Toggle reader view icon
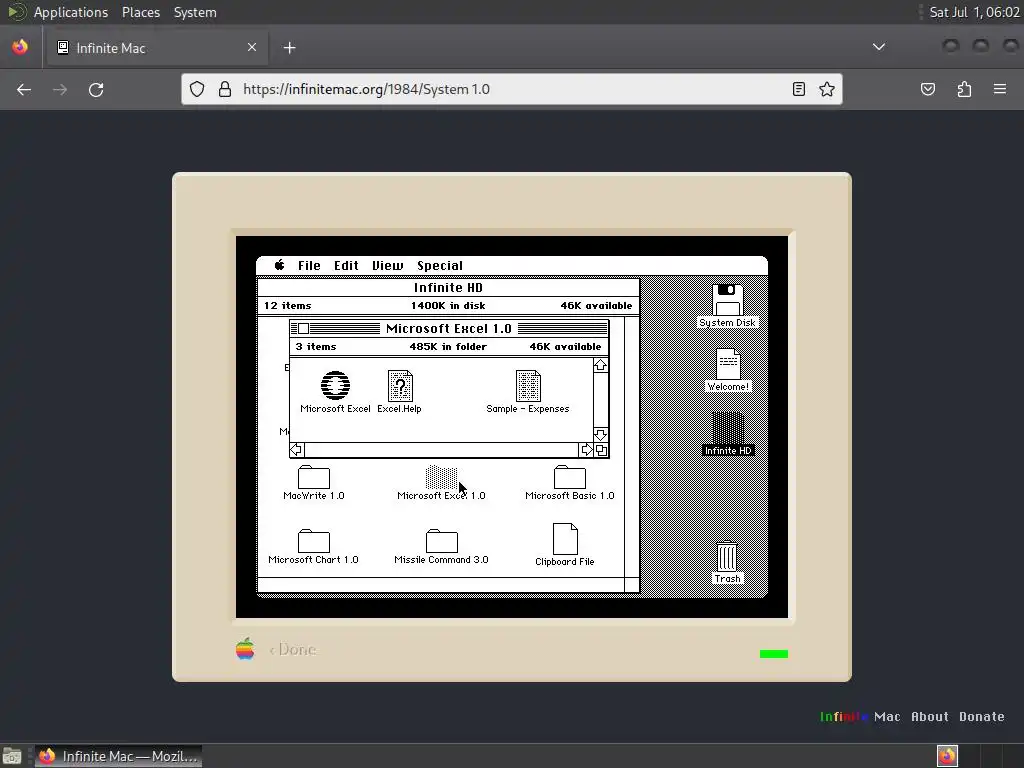1024x768 pixels. pyautogui.click(x=799, y=89)
